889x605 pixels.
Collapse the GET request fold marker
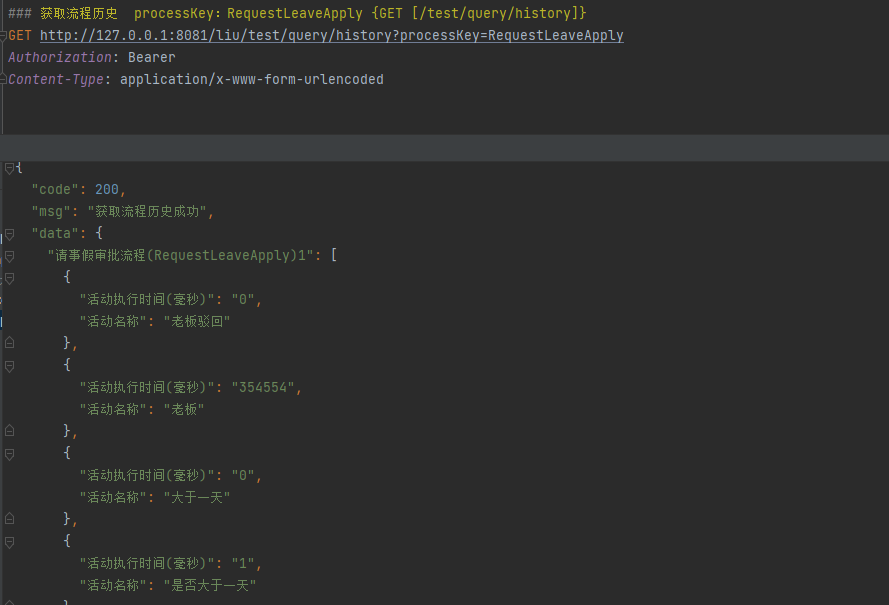click(3, 36)
